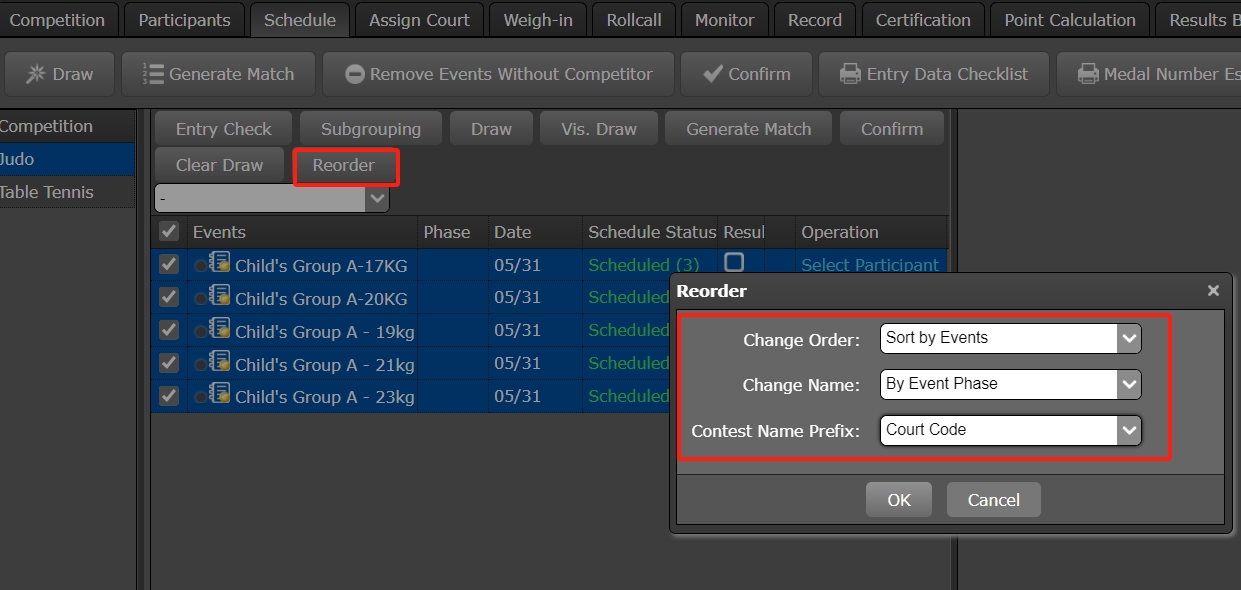Click the Remove Events Without Competitor minus icon

[354, 73]
